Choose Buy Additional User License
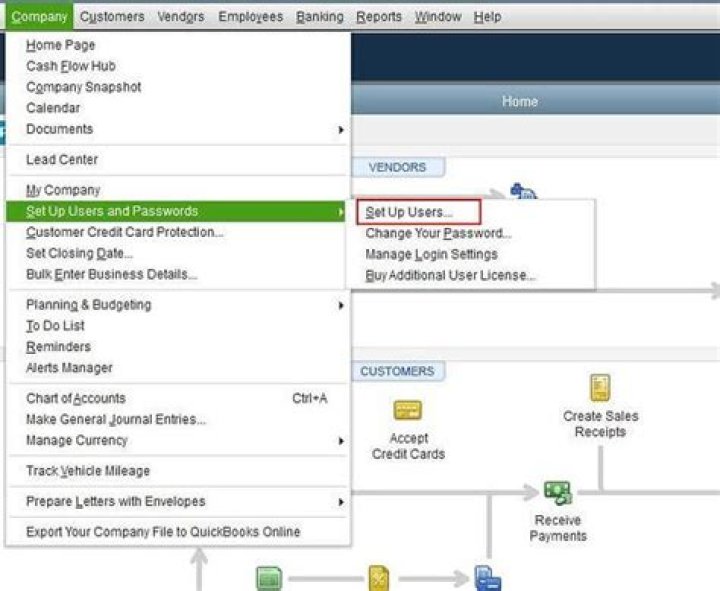The image size is (720, 591). pos(472,276)
